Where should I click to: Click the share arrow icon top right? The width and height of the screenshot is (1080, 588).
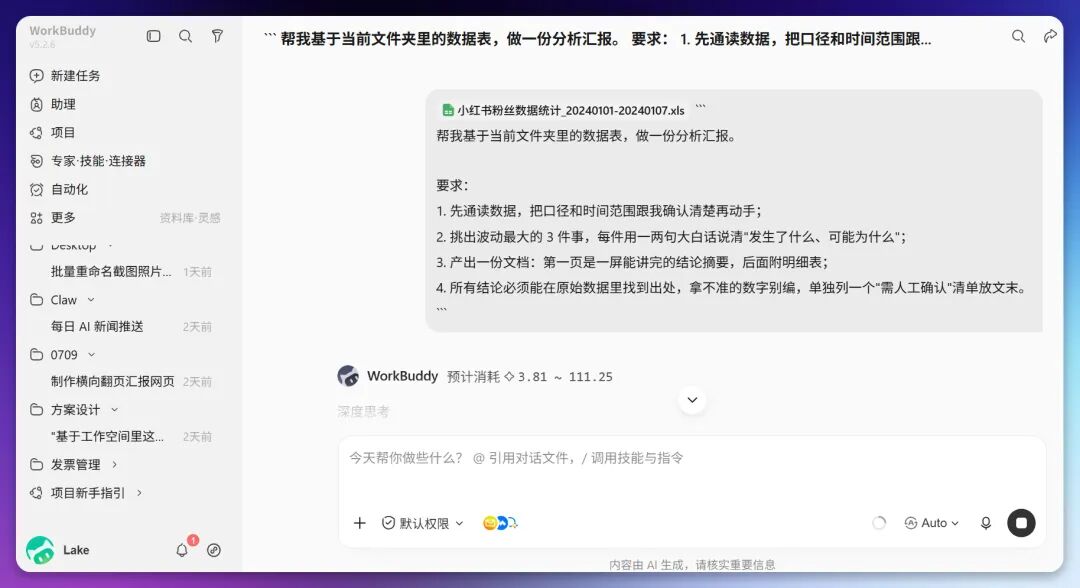1050,36
